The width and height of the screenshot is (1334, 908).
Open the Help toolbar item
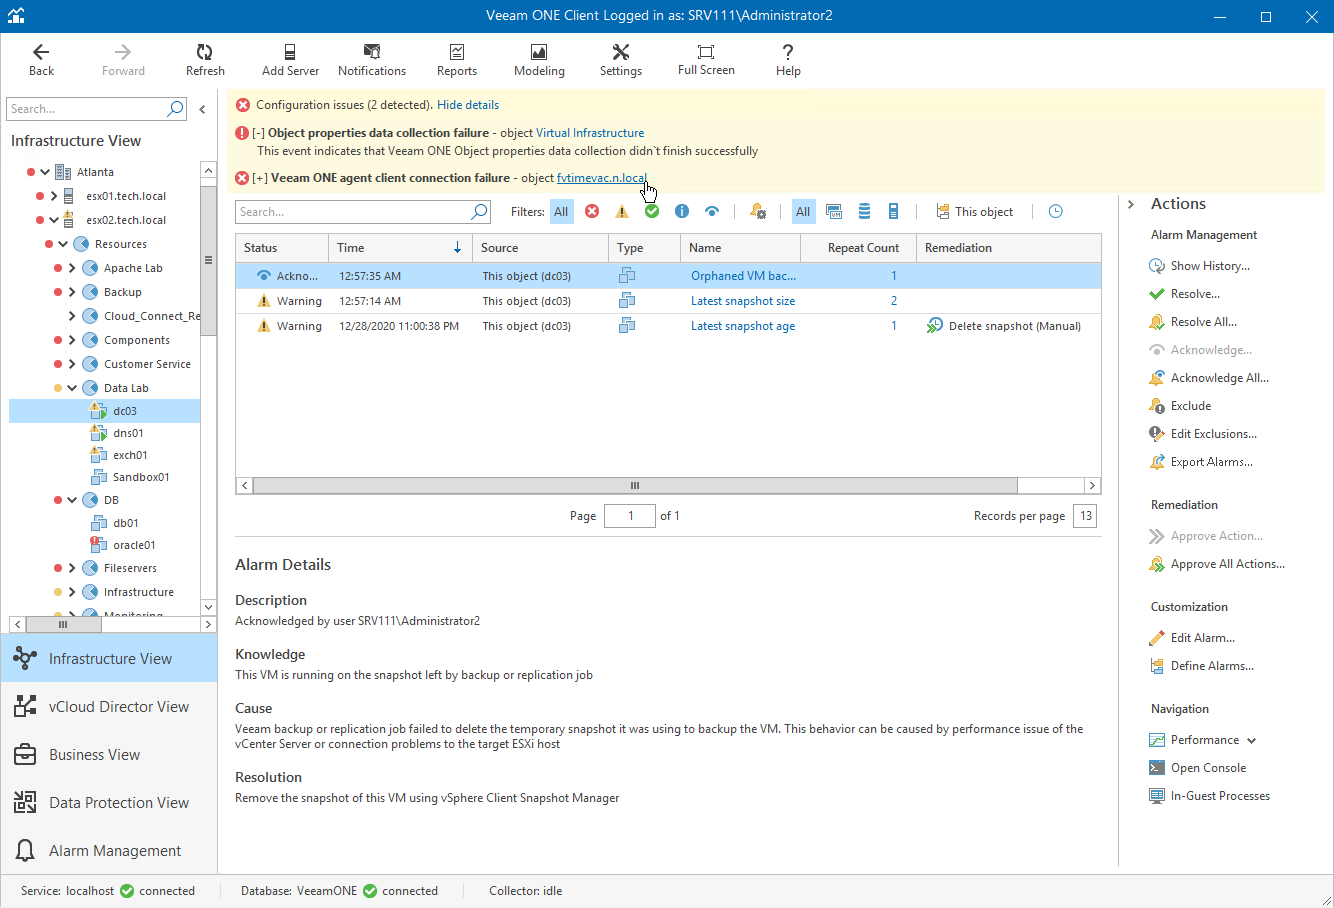[788, 60]
